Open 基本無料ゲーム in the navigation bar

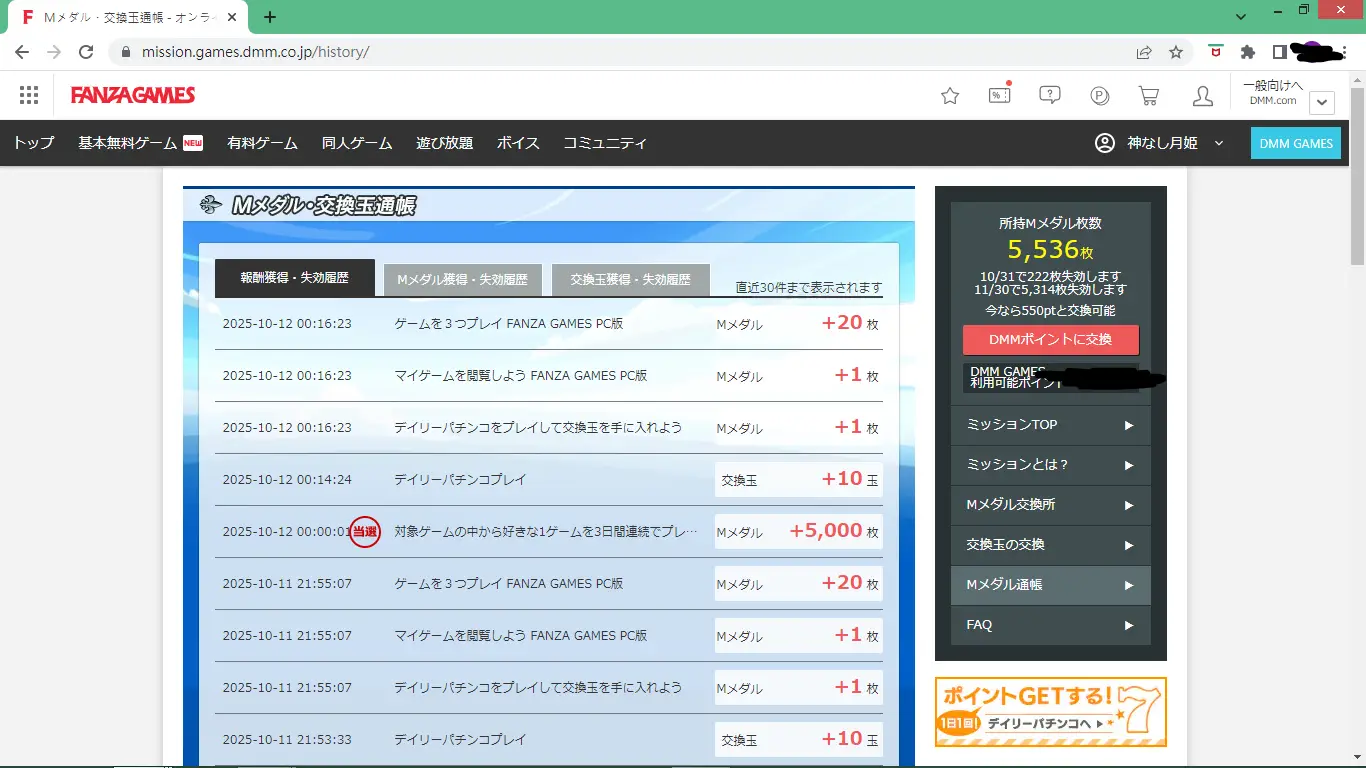point(140,143)
